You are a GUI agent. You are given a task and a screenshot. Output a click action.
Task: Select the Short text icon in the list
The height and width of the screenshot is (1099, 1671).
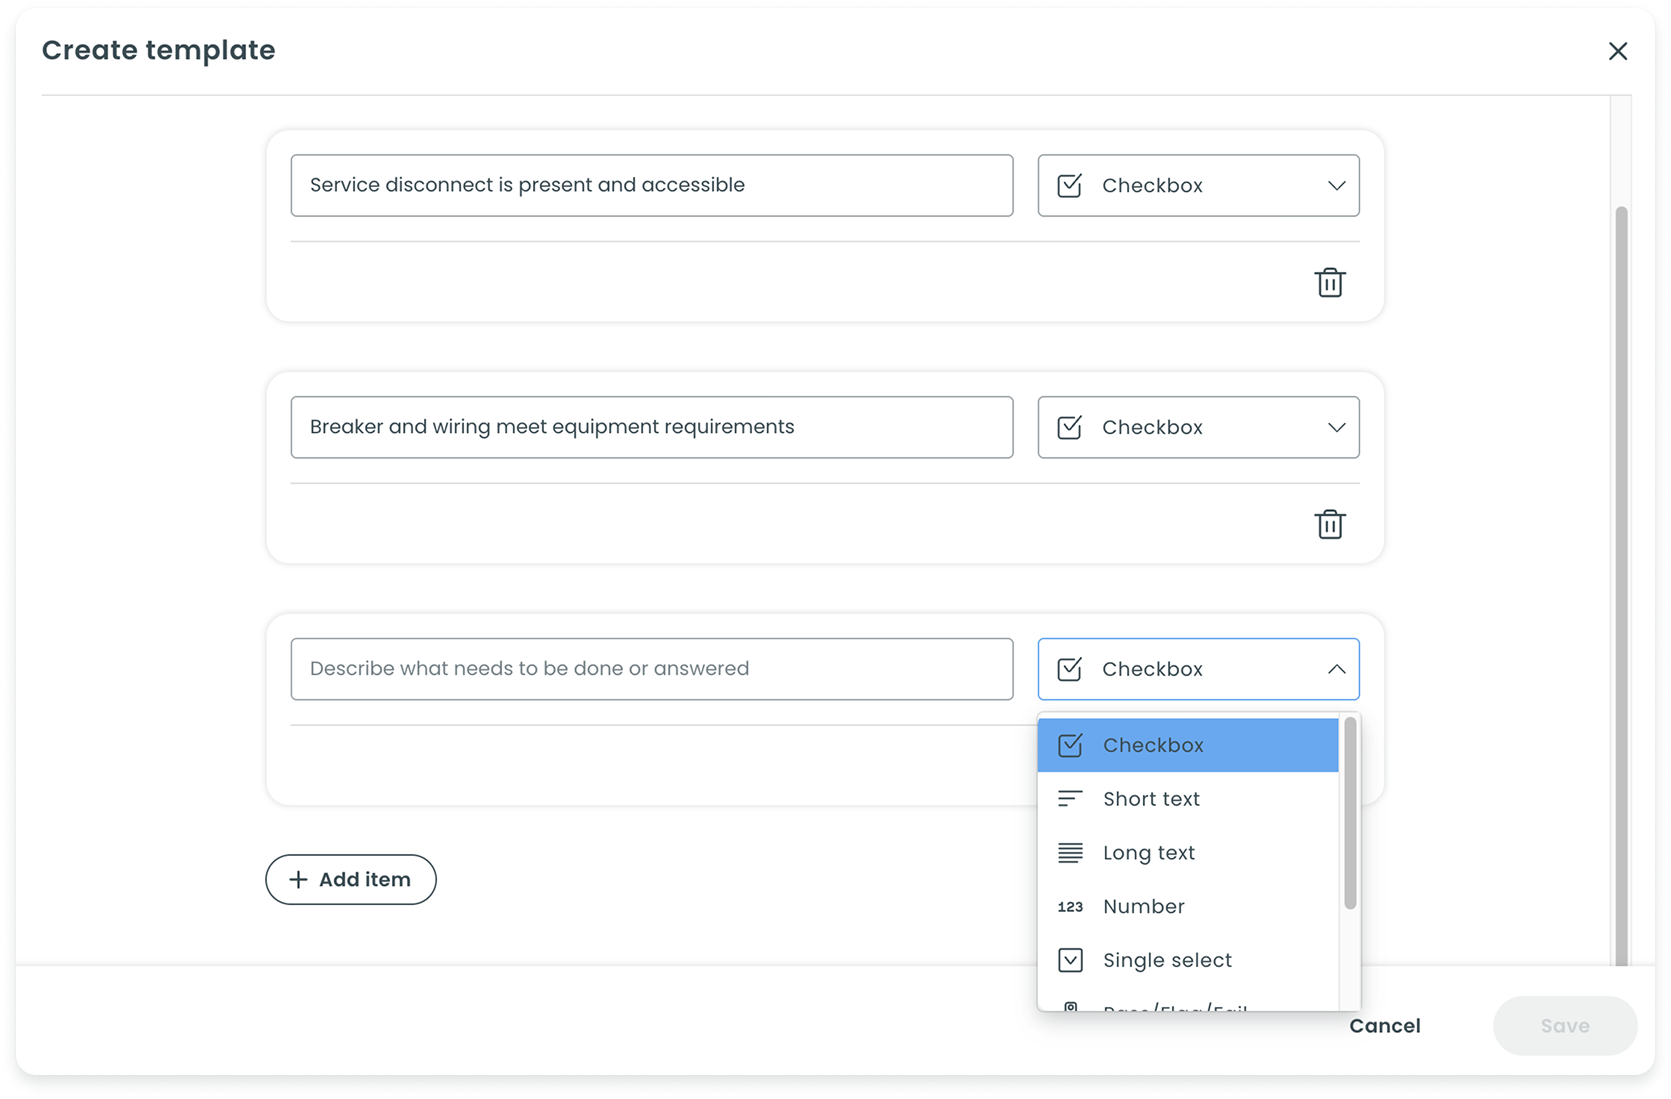pyautogui.click(x=1070, y=798)
